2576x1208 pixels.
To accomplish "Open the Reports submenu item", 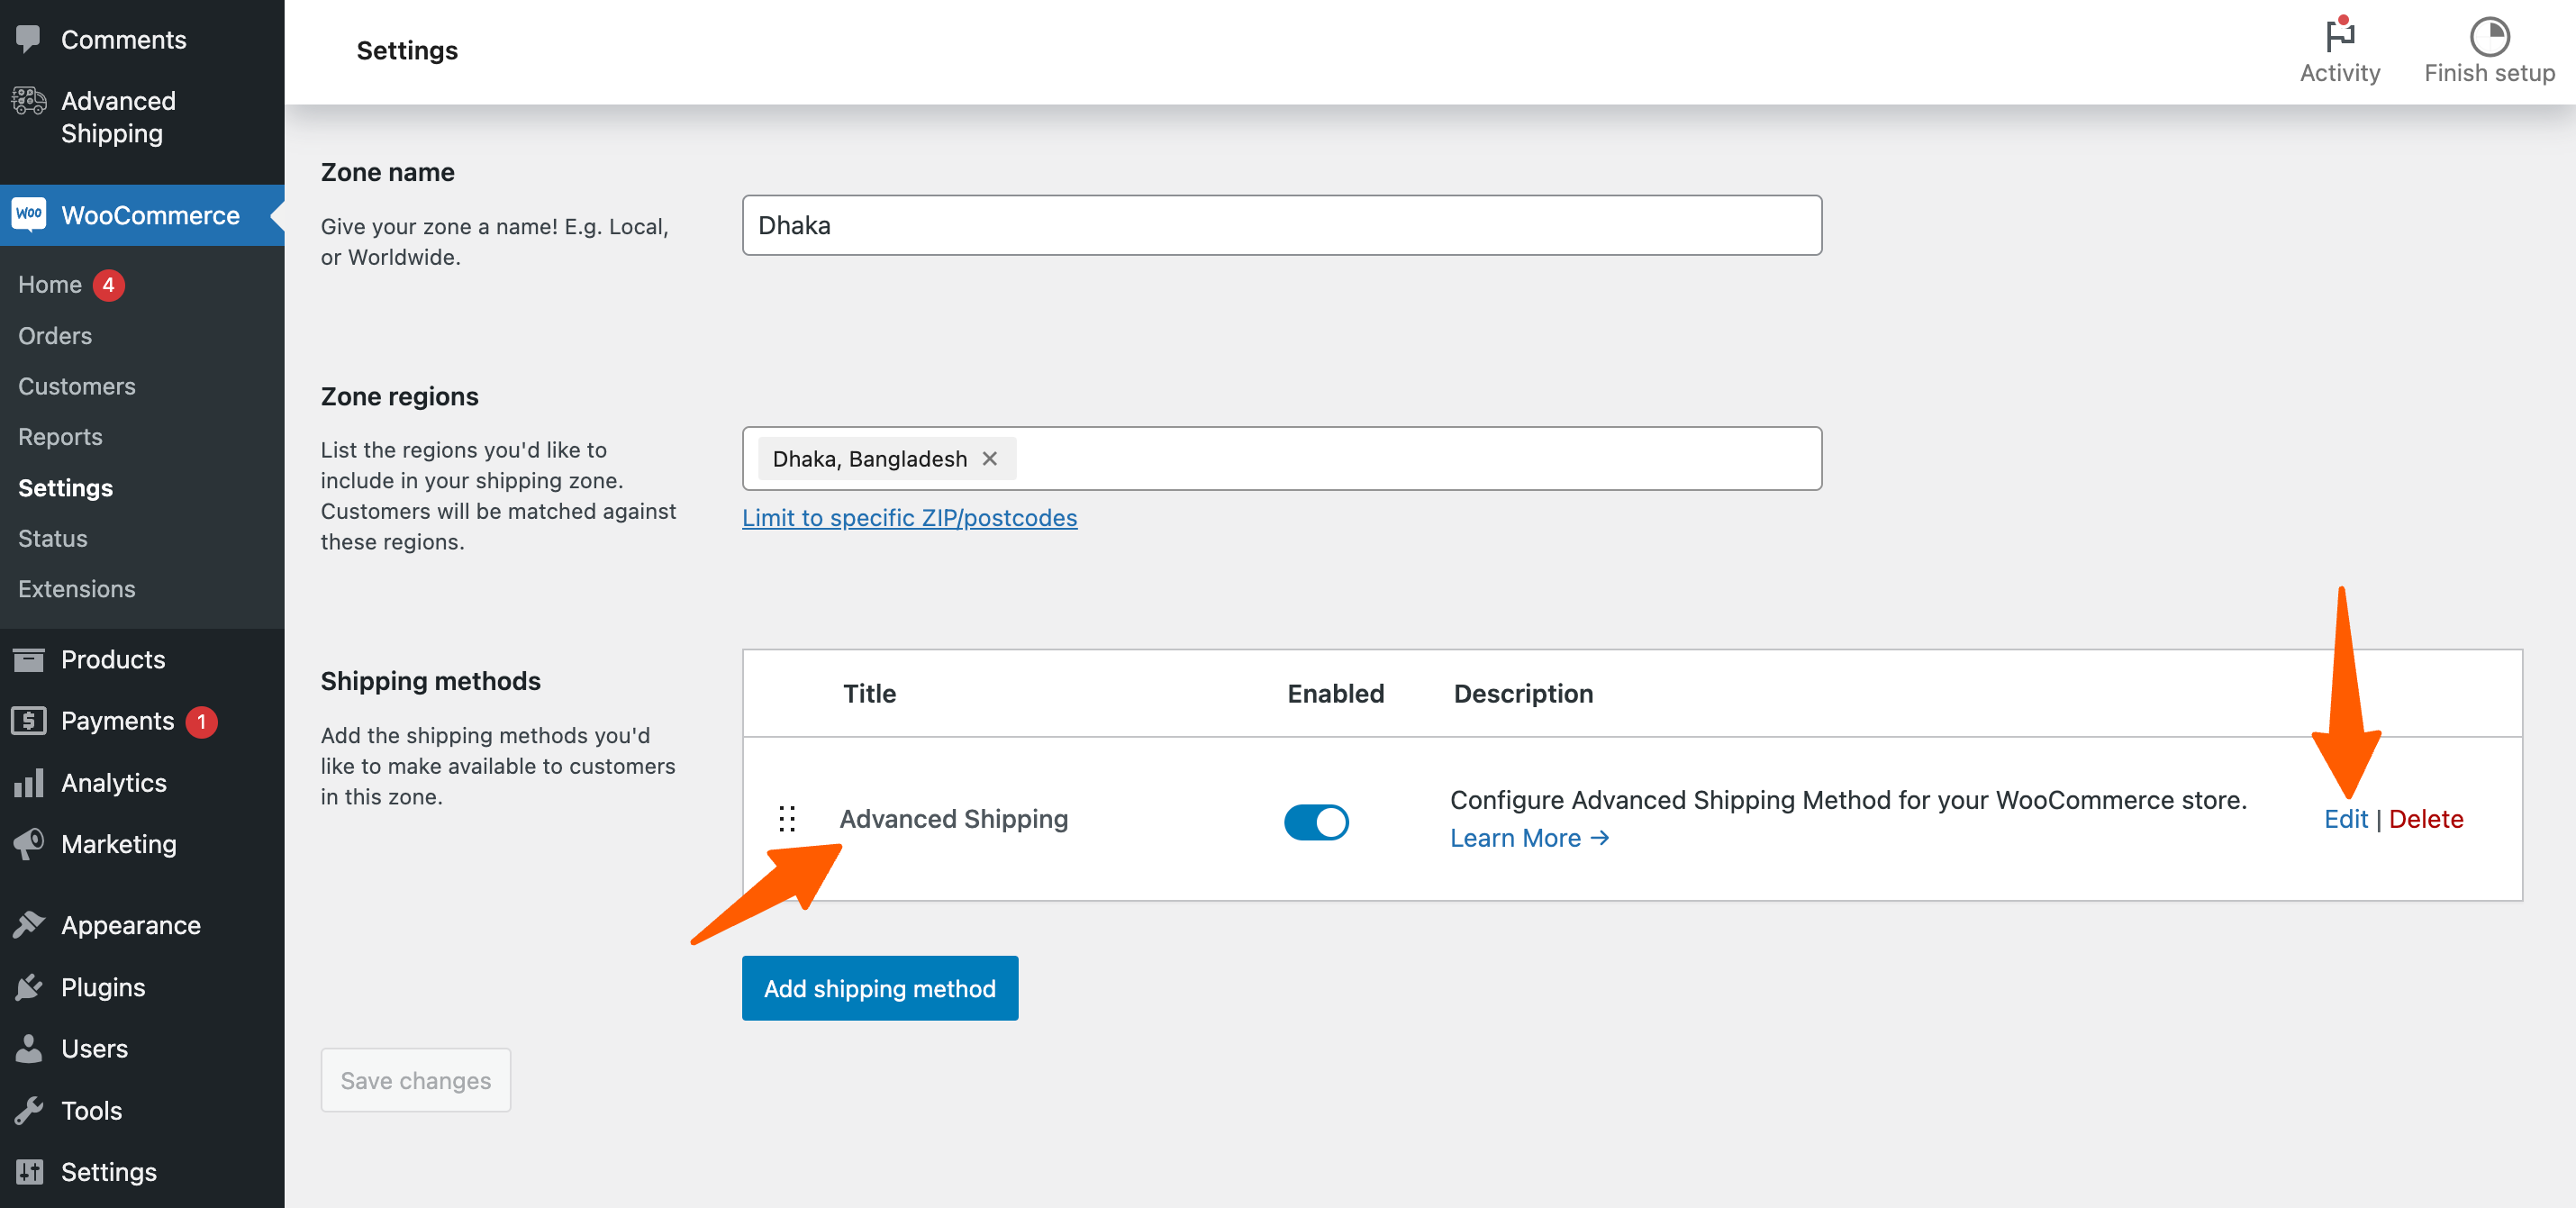I will tap(60, 437).
